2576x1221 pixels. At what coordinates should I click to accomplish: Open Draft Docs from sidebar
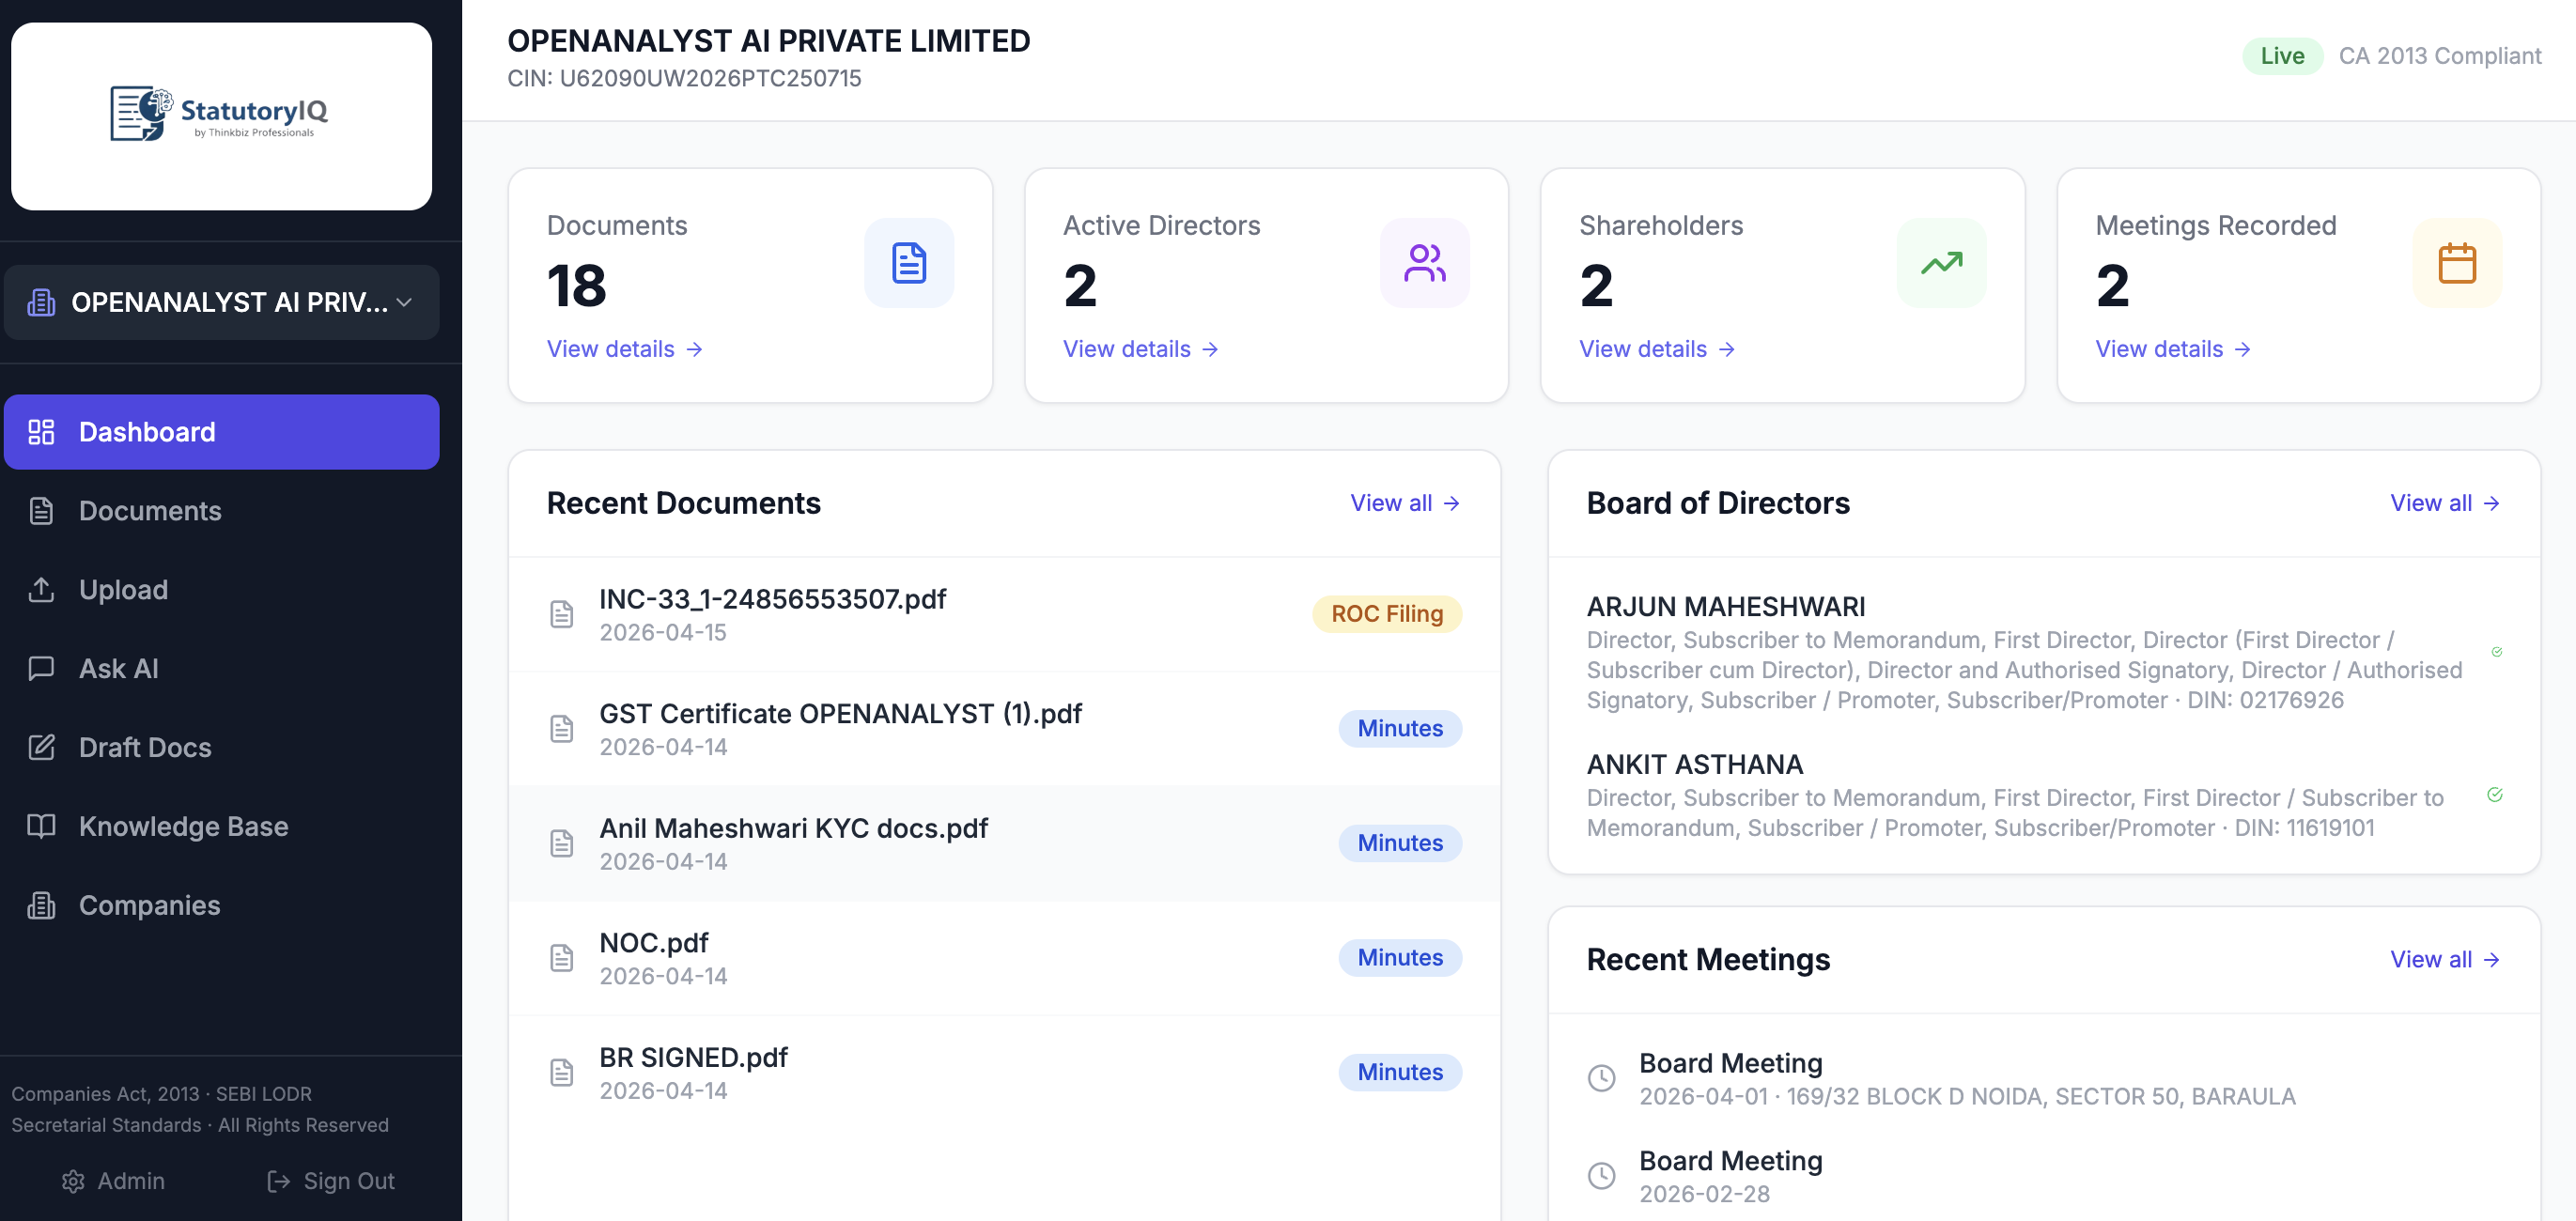coord(221,748)
